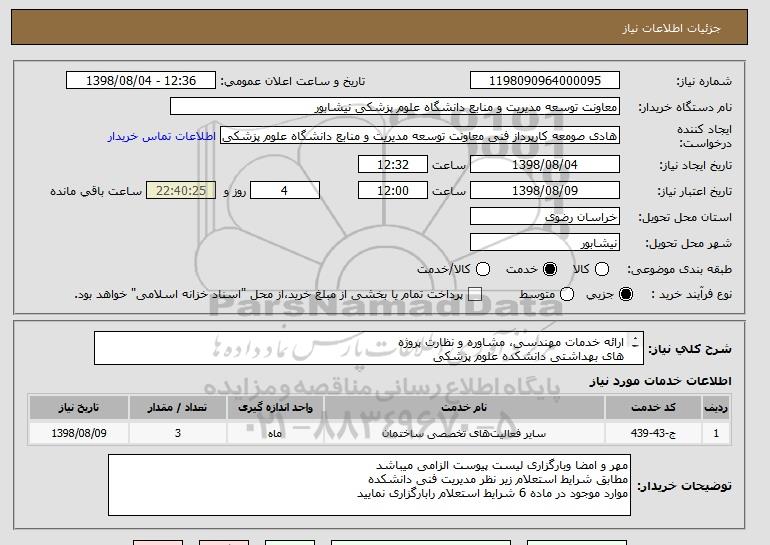Click the buyer organization name field
Viewport: 770px width, 545px height.
pyautogui.click(x=395, y=107)
